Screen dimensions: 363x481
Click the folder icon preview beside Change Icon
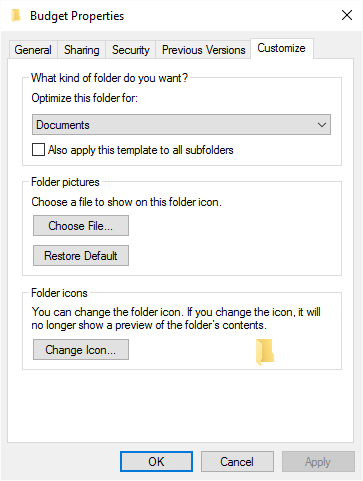click(x=265, y=352)
